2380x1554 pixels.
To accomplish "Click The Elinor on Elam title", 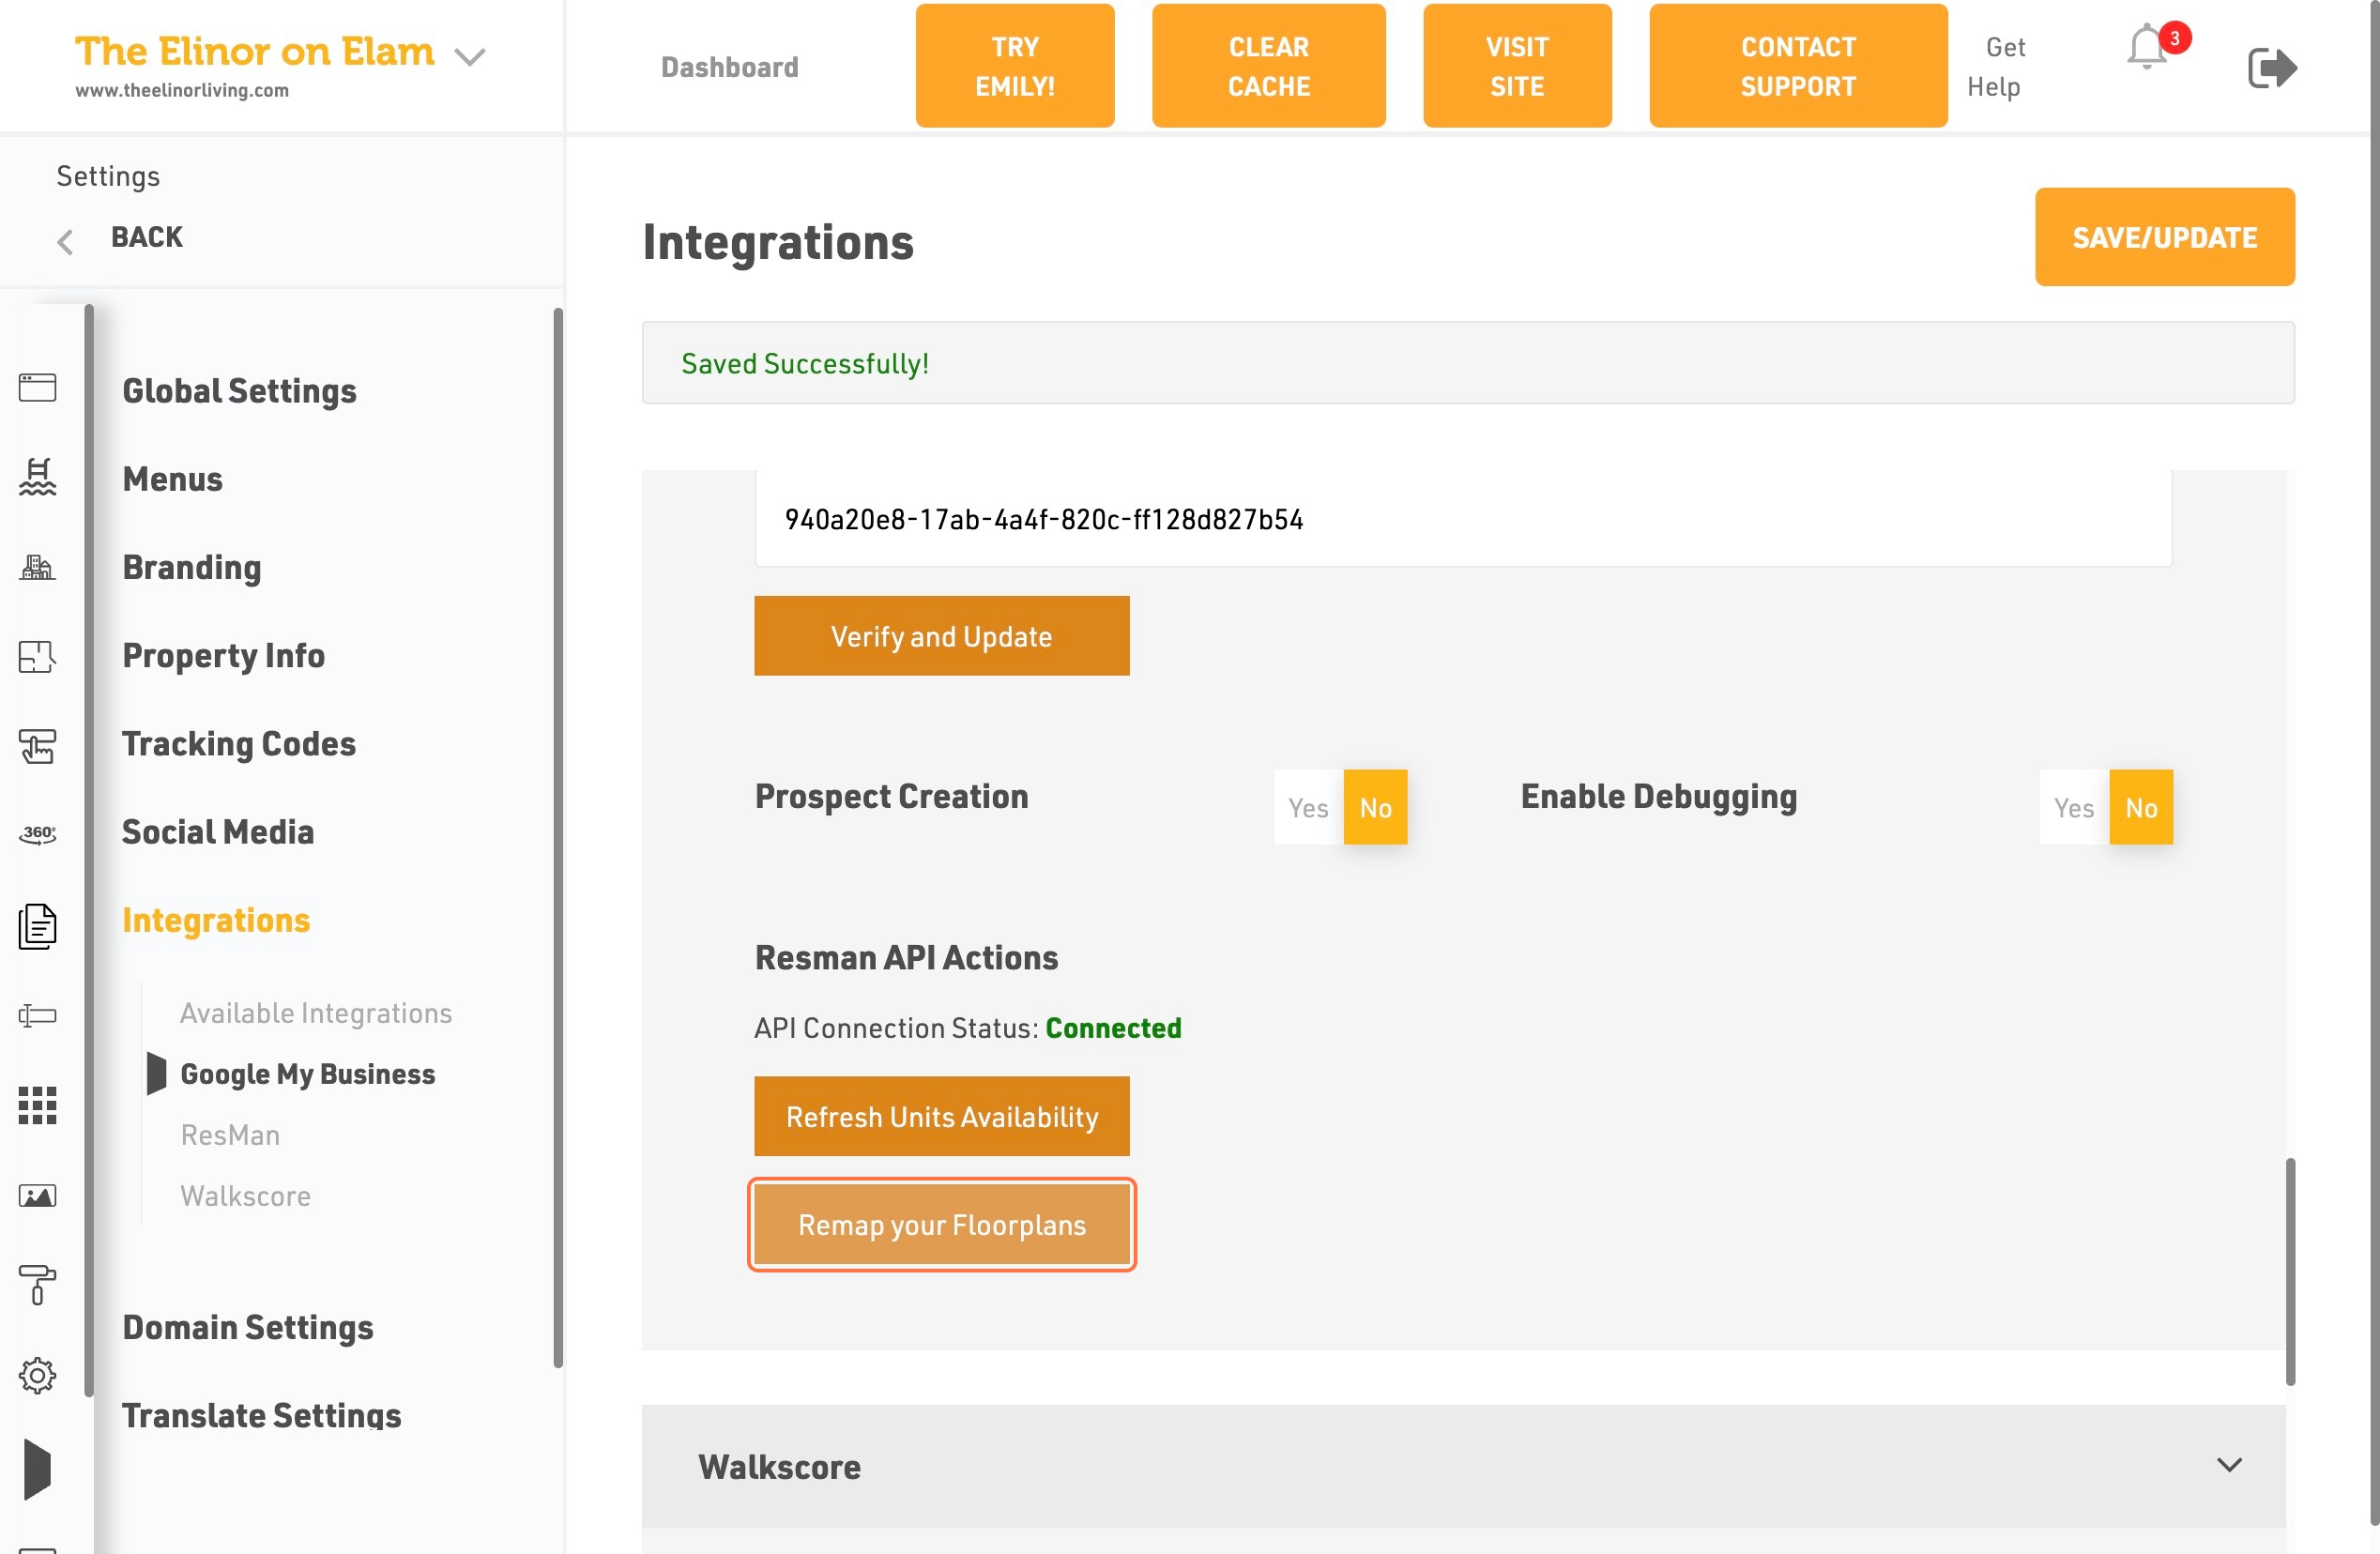I will 255,51.
